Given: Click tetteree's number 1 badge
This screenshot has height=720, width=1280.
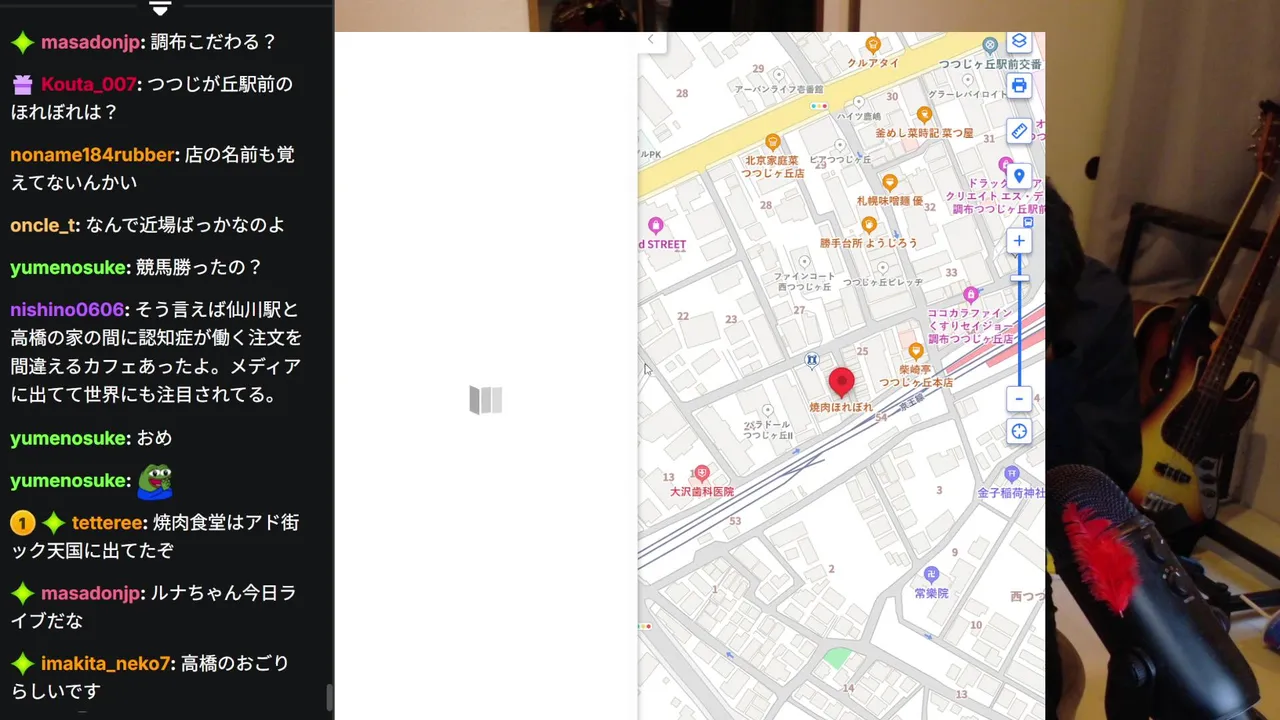Looking at the screenshot, I should (x=22, y=522).
